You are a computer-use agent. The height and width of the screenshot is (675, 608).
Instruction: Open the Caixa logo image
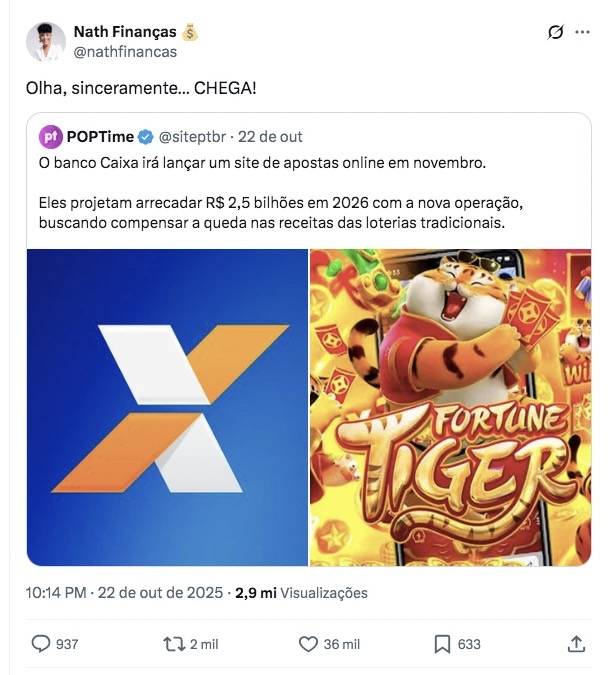pyautogui.click(x=167, y=407)
